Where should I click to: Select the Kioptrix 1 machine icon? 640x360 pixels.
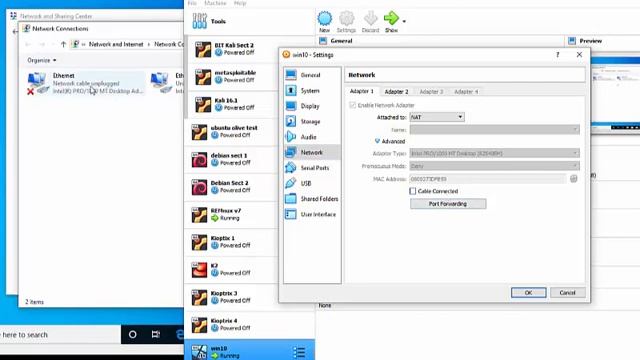coord(199,242)
